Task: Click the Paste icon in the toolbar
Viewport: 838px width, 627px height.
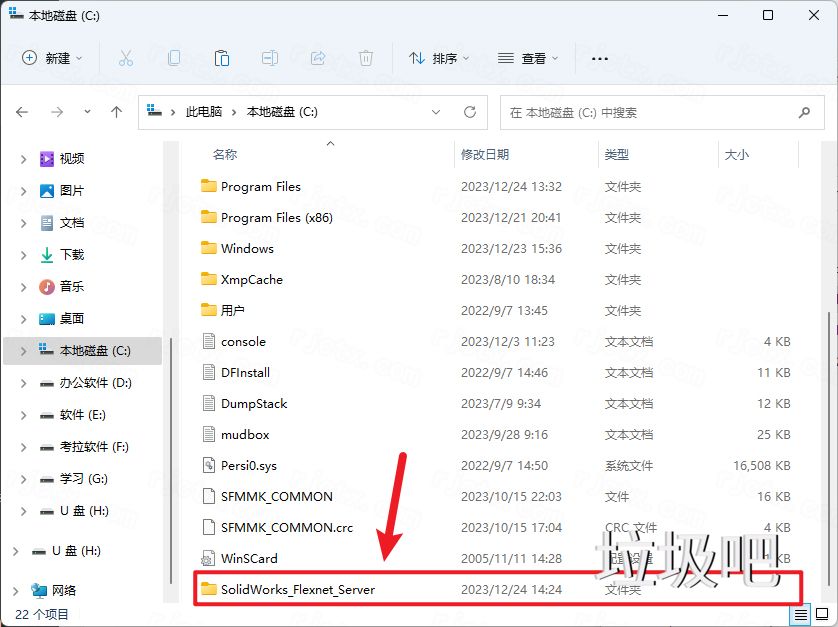Action: pyautogui.click(x=222, y=59)
